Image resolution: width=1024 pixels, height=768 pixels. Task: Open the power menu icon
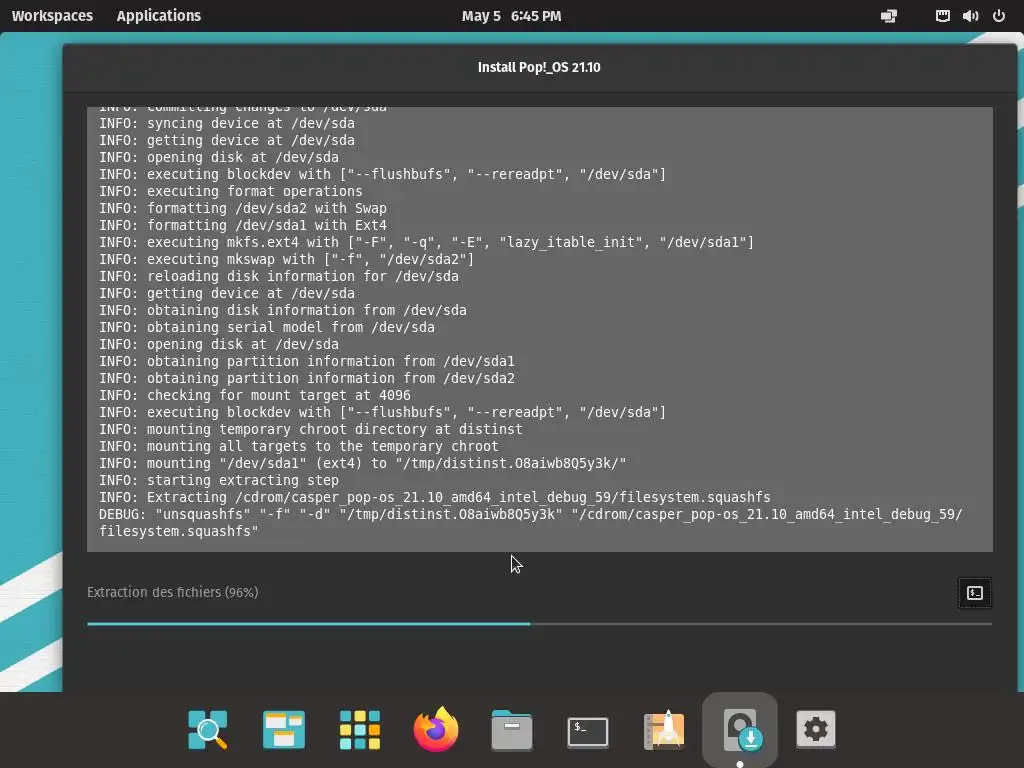[x=999, y=16]
